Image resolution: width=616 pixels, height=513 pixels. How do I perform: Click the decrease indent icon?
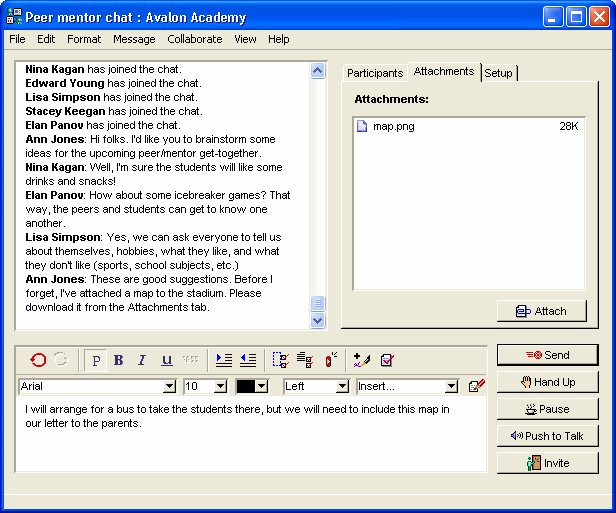248,360
